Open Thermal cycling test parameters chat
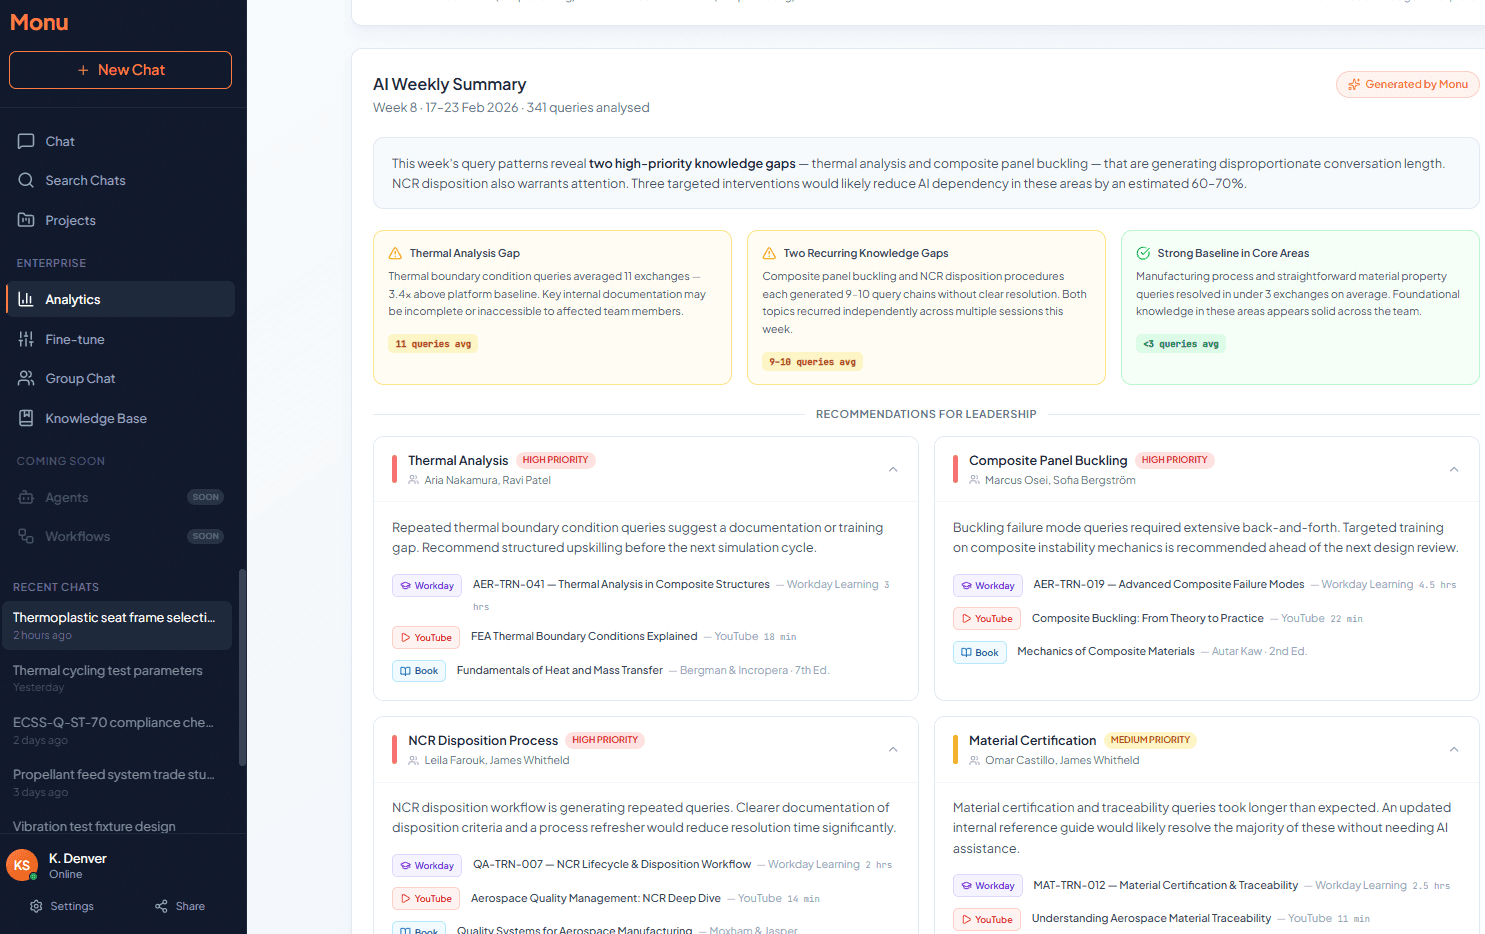Viewport: 1485px width, 934px height. [117, 678]
